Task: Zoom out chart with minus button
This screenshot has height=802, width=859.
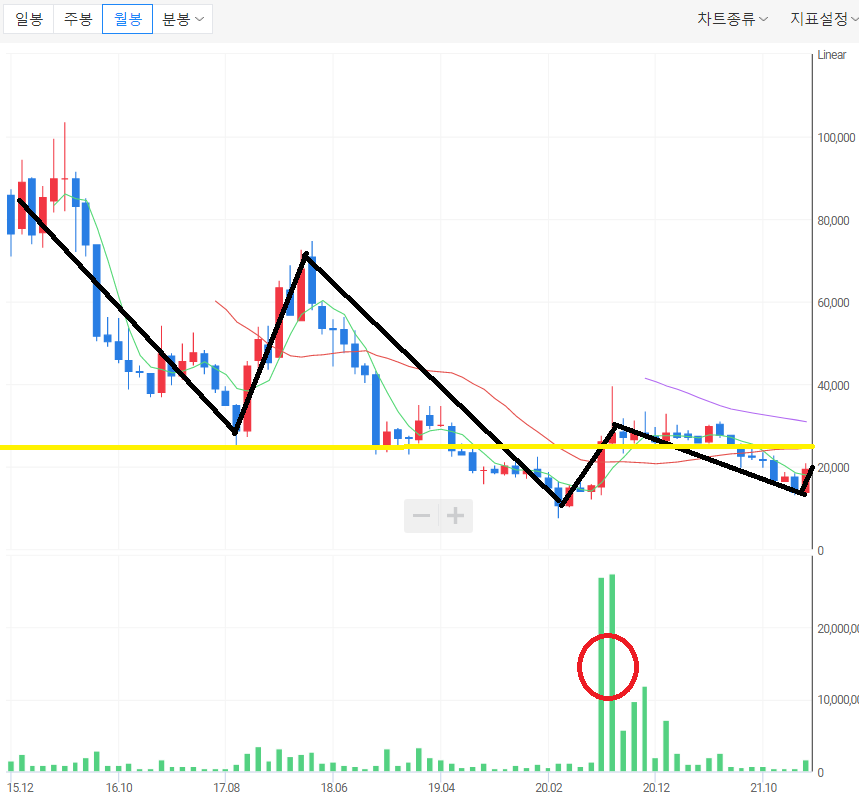Action: coord(421,515)
